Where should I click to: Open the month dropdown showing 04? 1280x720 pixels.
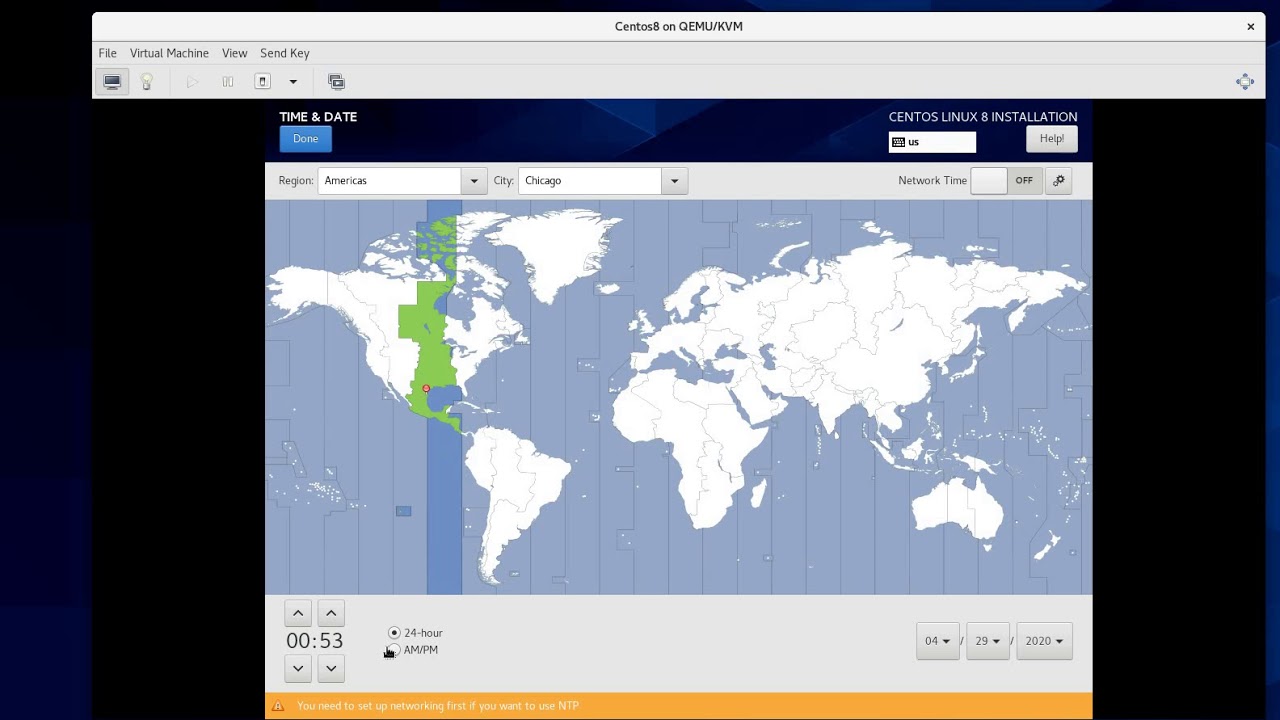pos(938,641)
